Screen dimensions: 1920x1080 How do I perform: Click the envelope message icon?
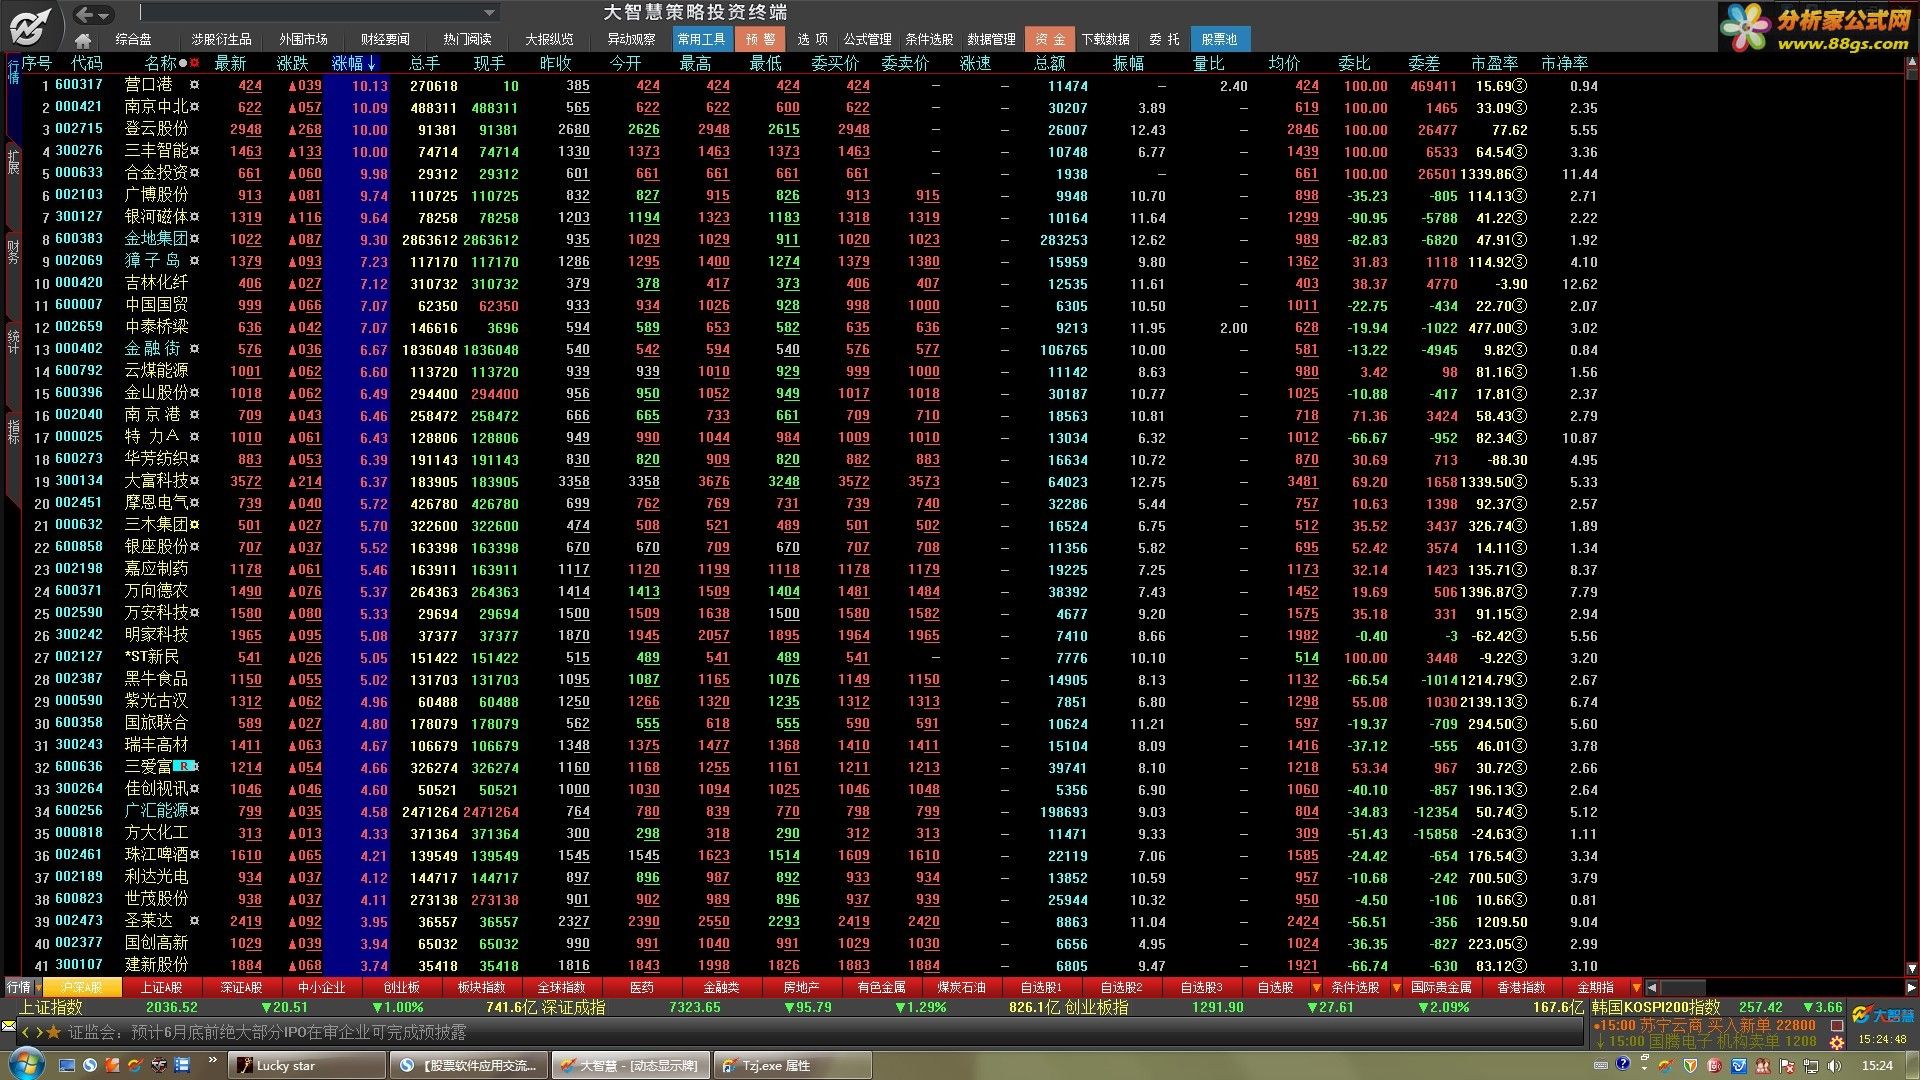tap(9, 1027)
